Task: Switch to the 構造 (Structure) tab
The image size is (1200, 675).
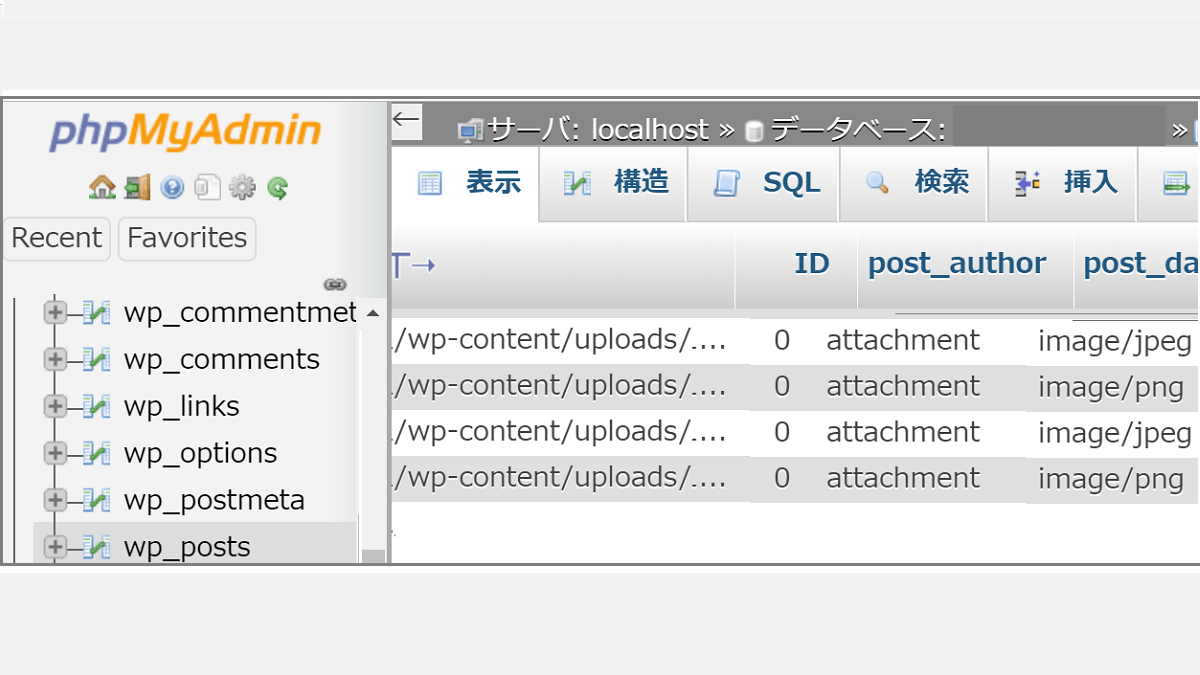Action: tap(615, 183)
